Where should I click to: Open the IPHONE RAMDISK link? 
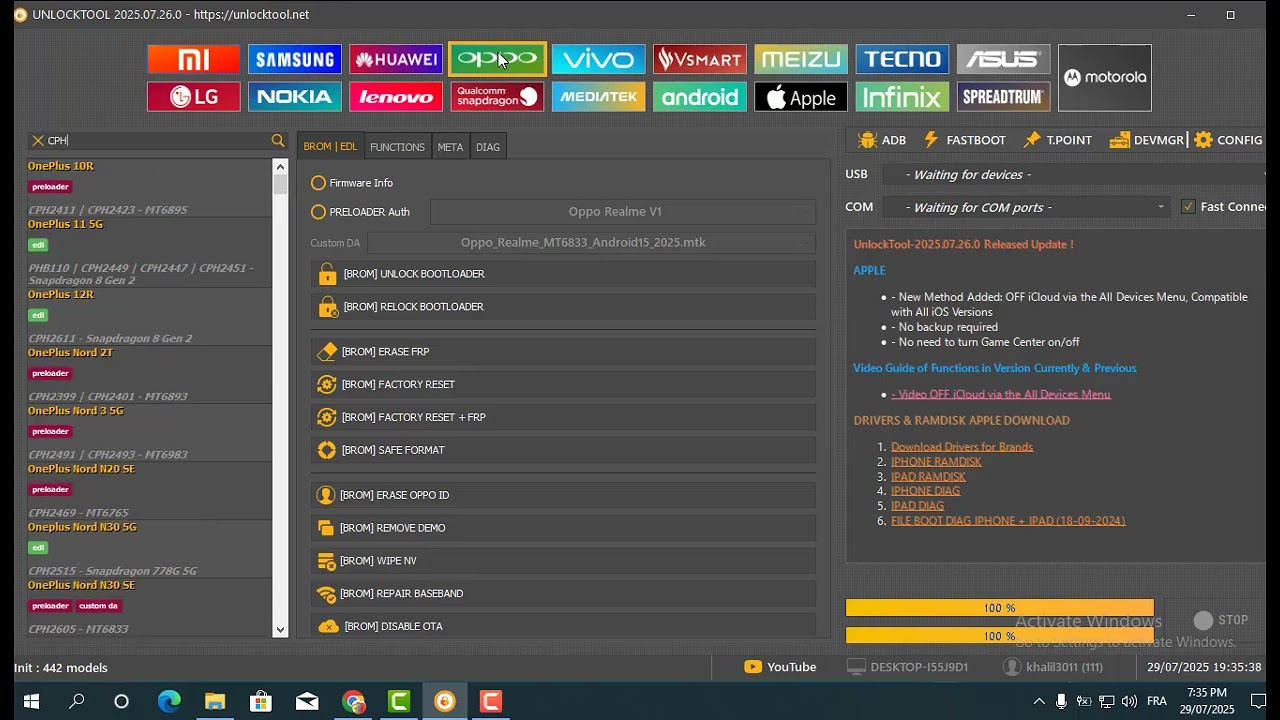[936, 462]
